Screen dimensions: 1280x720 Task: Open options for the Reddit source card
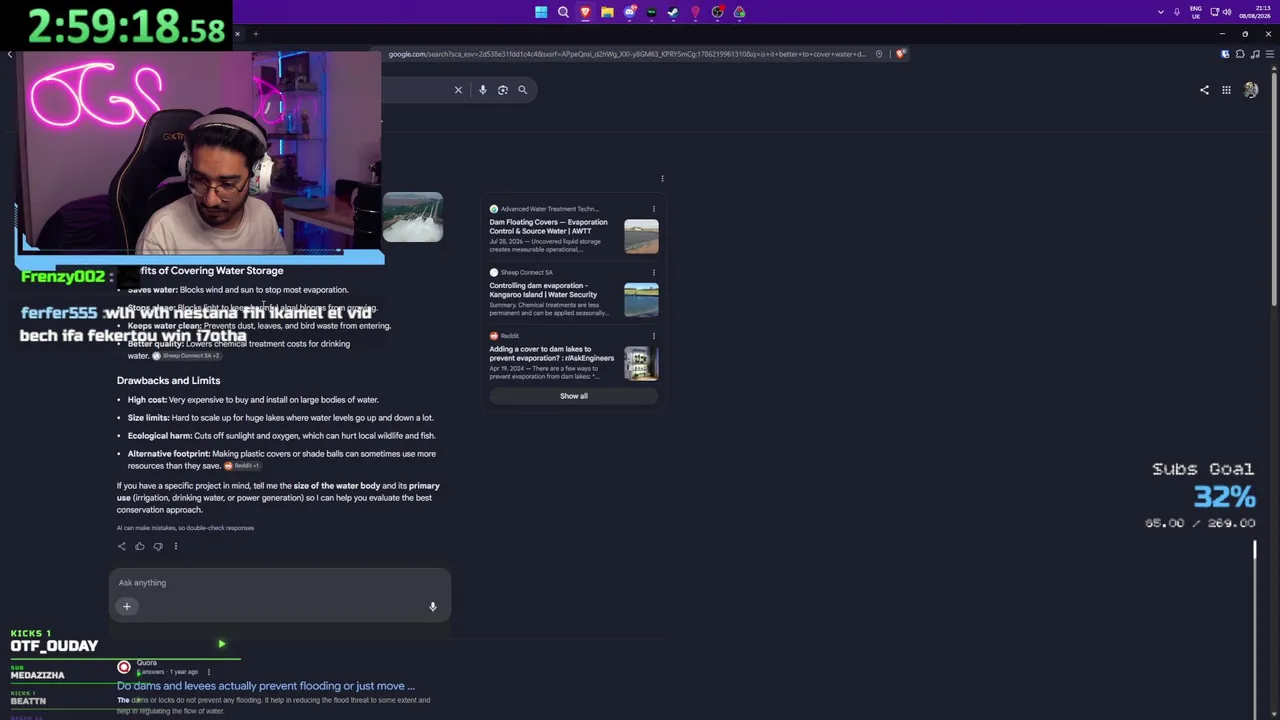[x=654, y=336]
